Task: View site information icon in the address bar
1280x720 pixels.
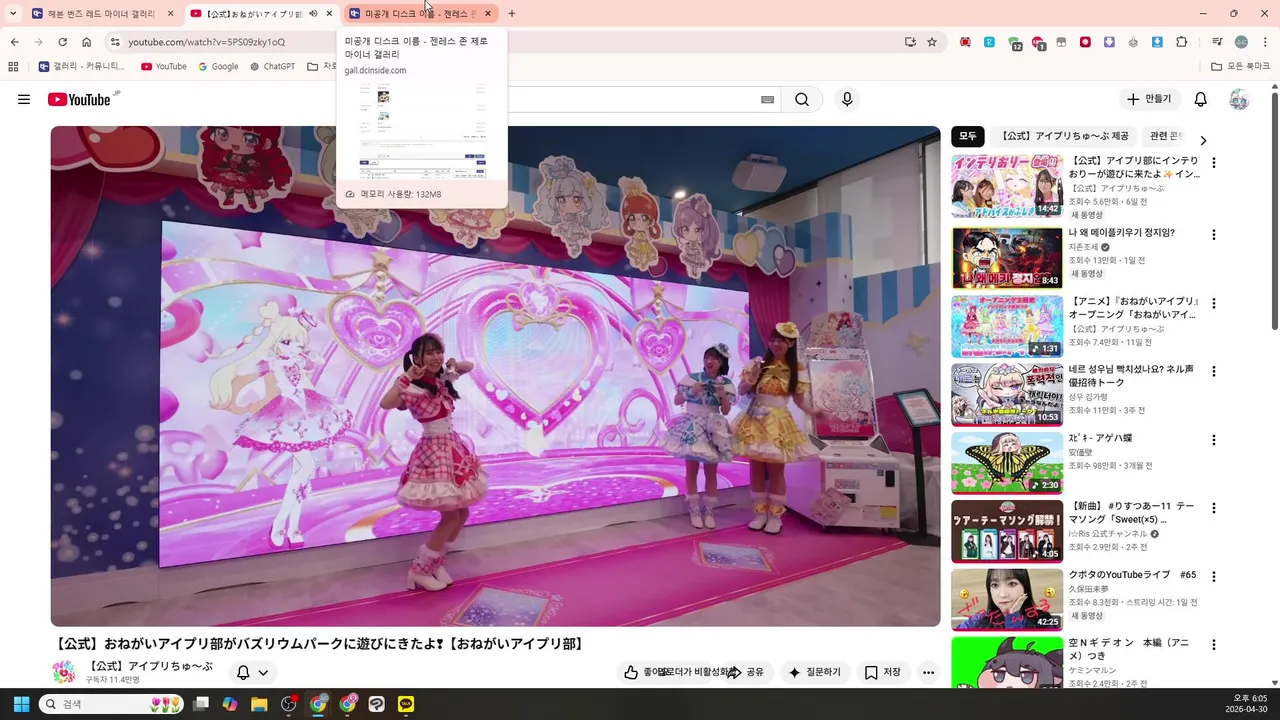Action: tap(115, 42)
